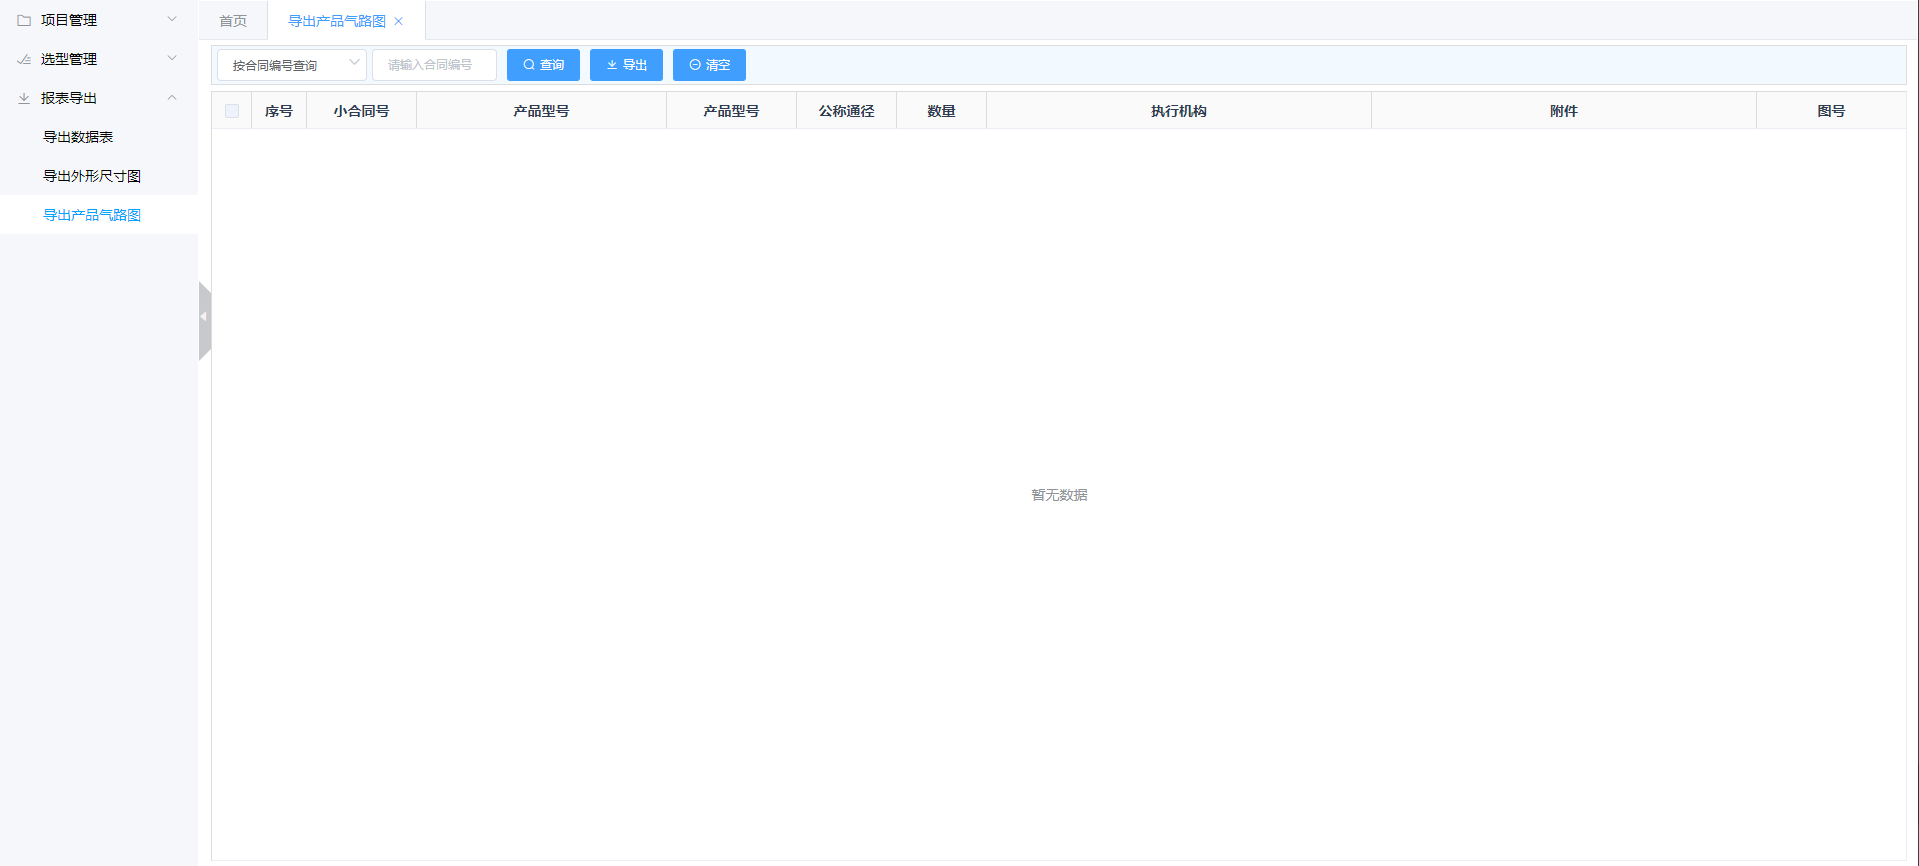Select 导出产品气路图 in the sidebar

click(x=92, y=215)
